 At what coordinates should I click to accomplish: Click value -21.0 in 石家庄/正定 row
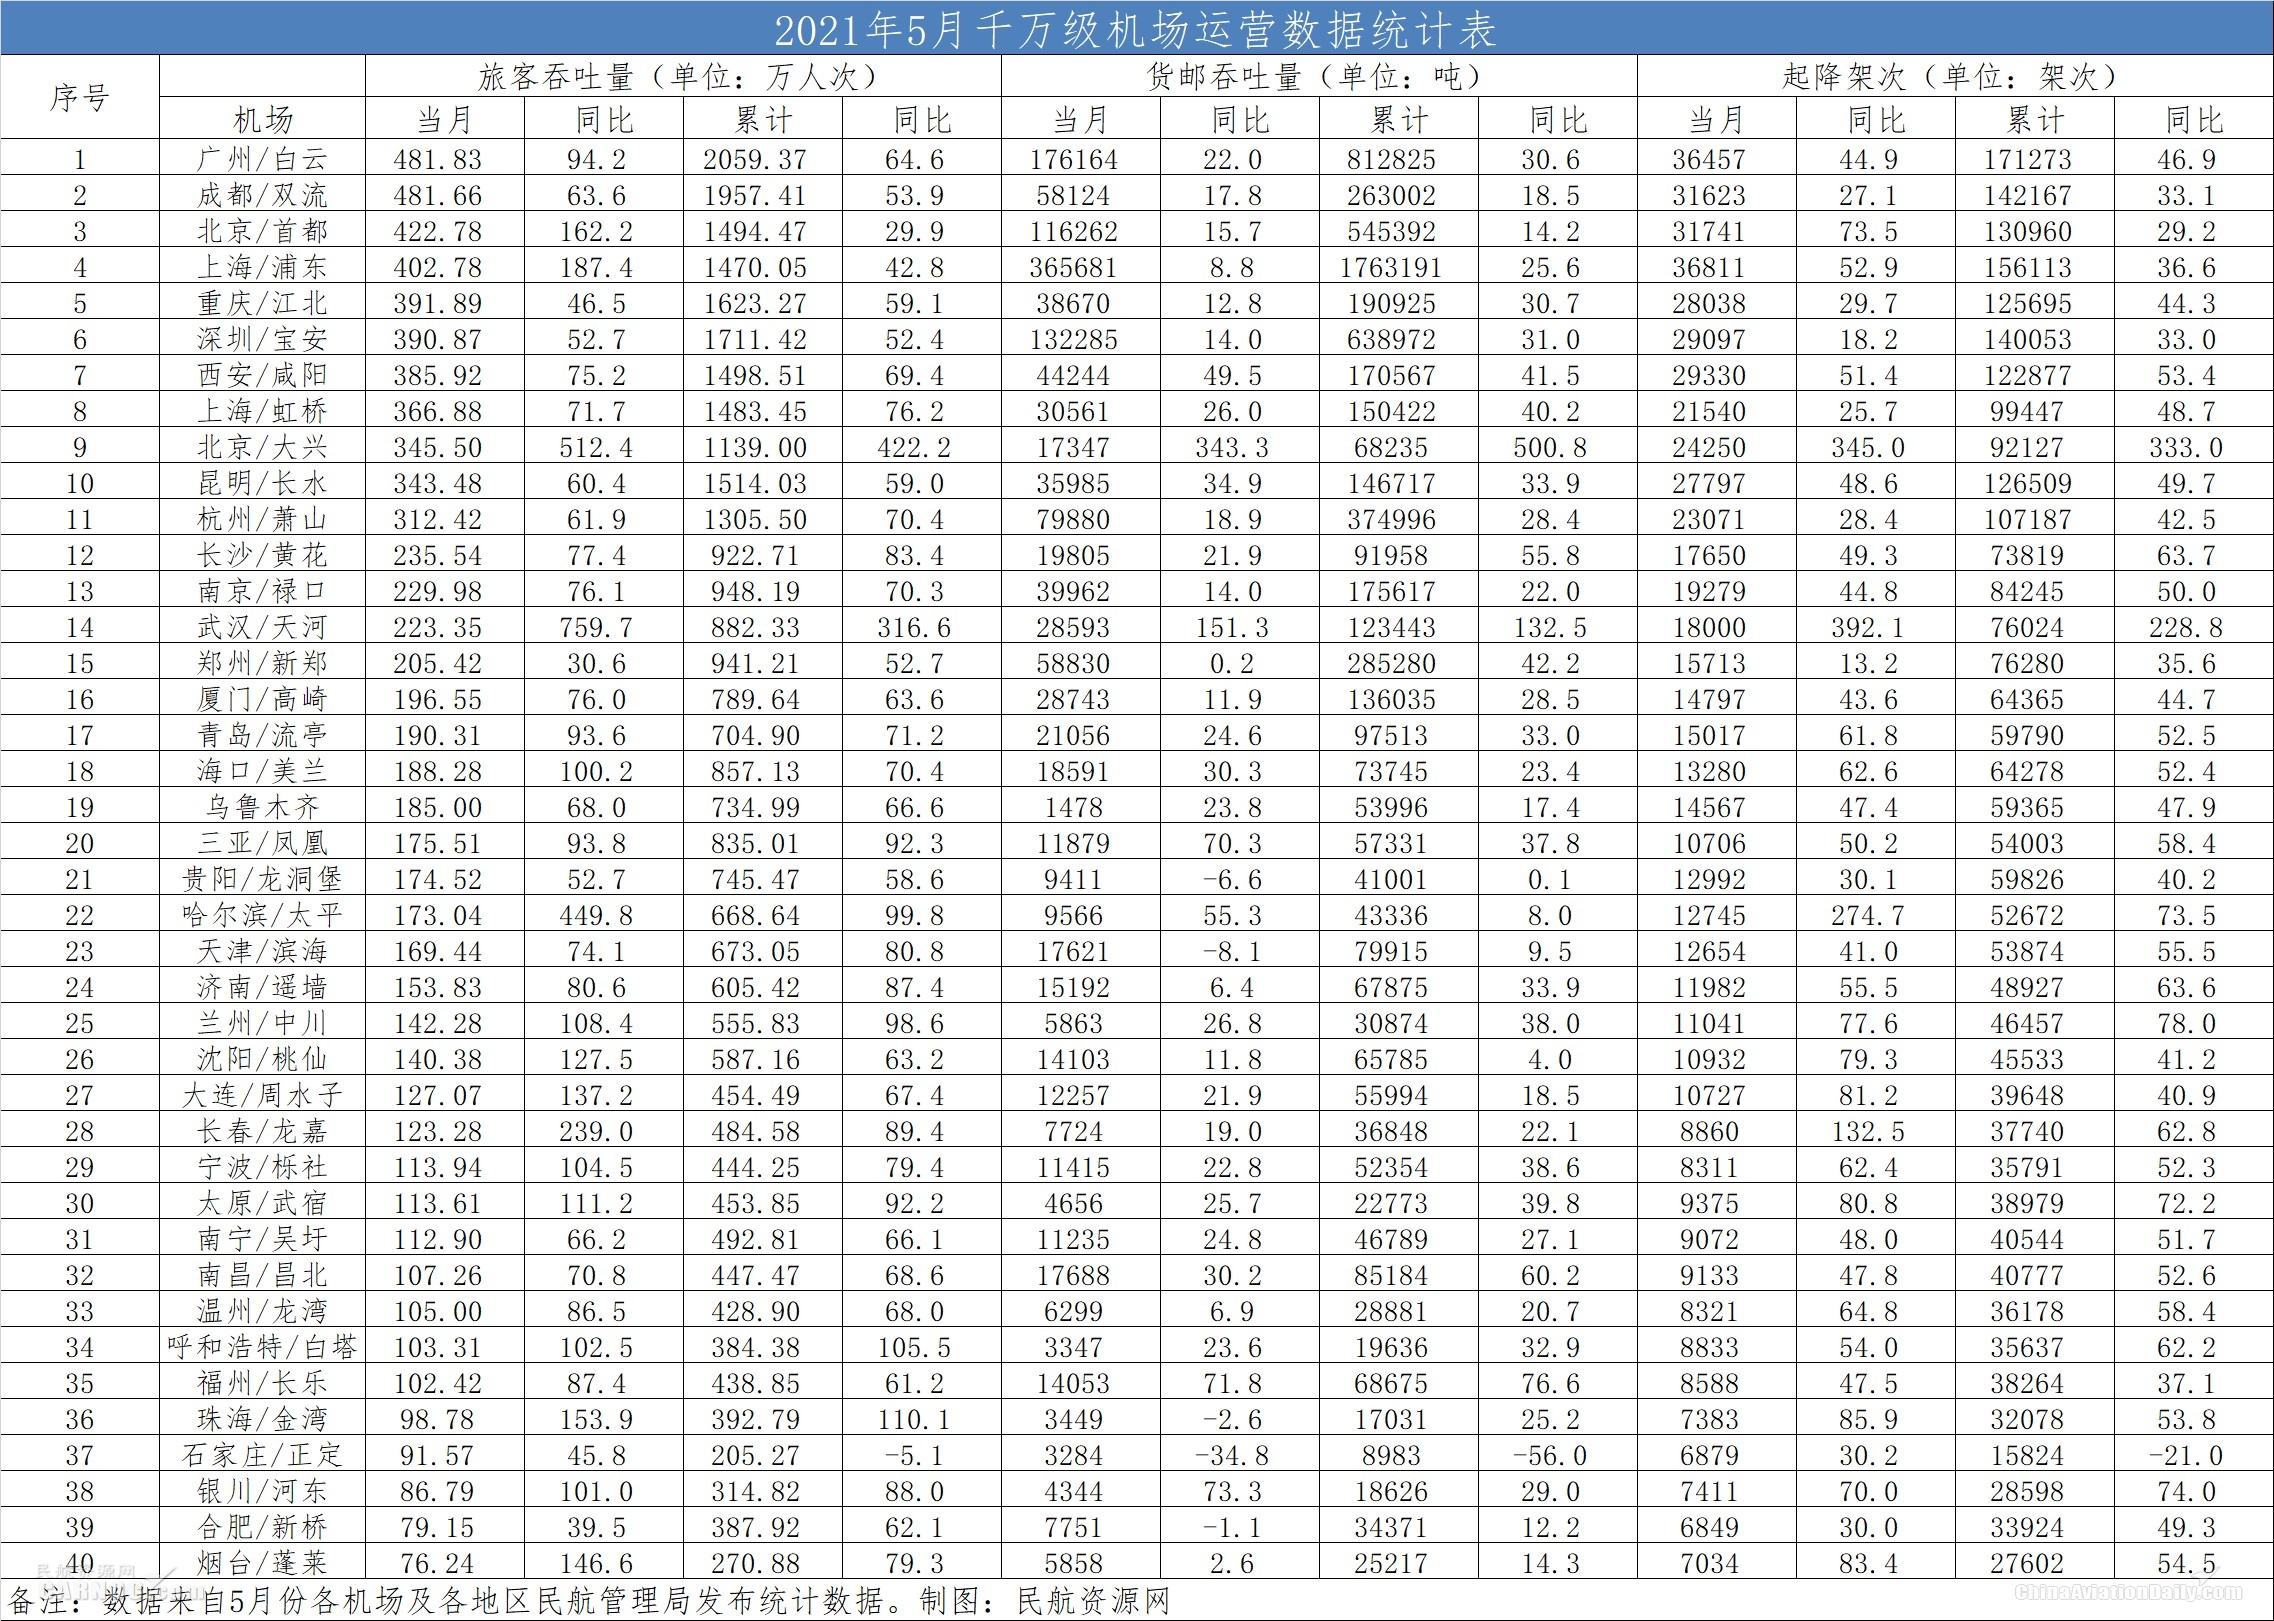coord(2187,1456)
